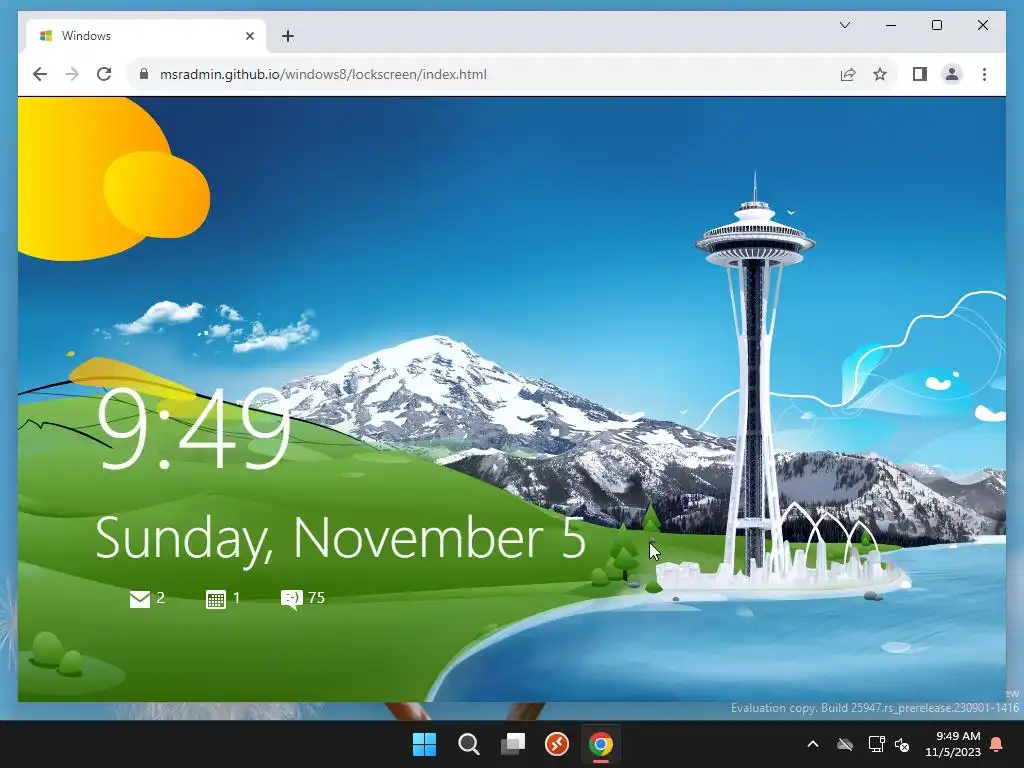
Task: Click the lockscreen time 9:49
Action: coord(193,428)
